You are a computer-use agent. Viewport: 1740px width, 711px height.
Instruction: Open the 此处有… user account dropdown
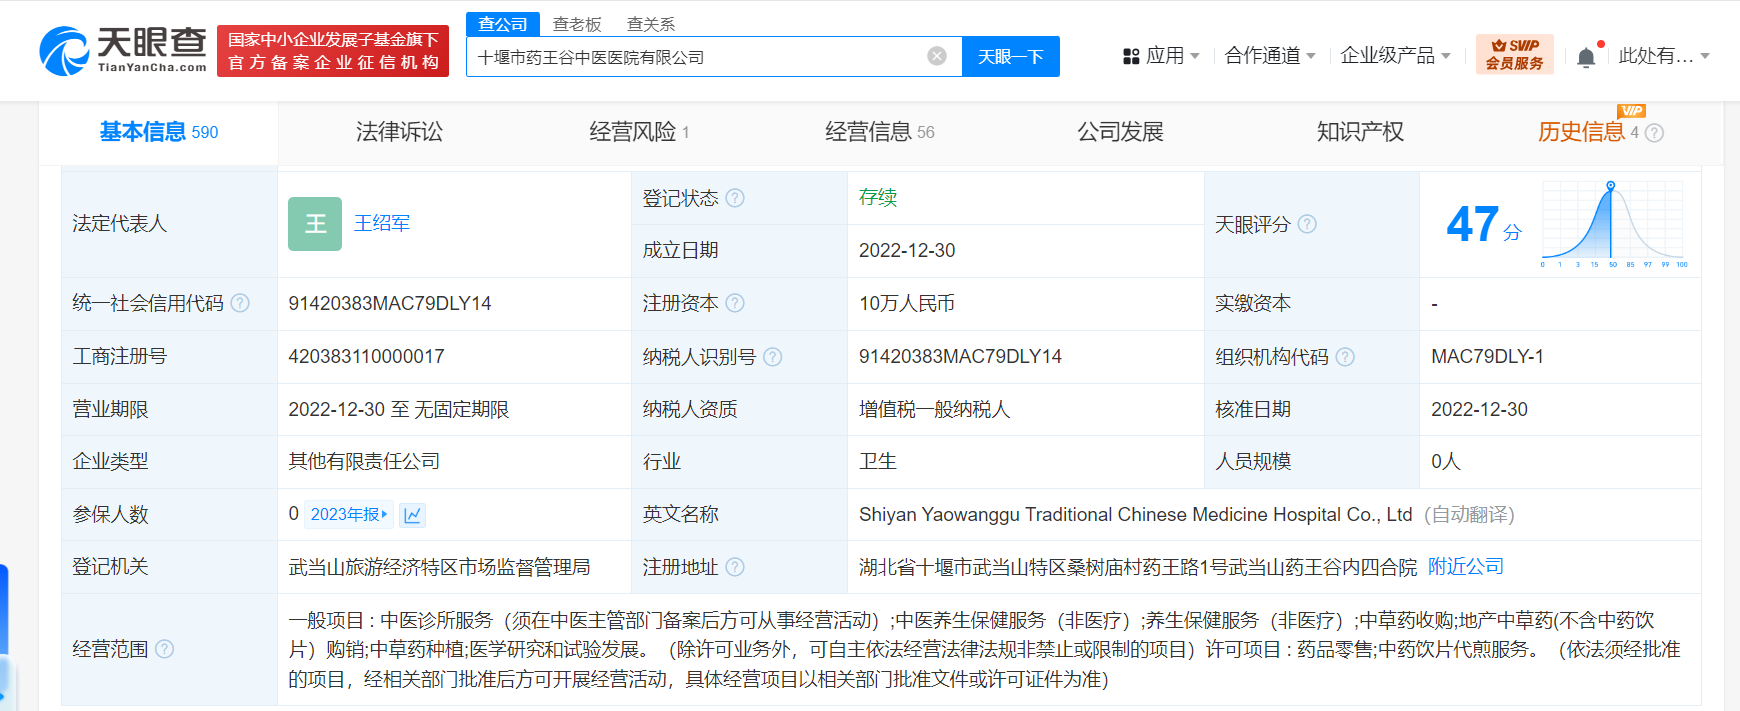1664,56
